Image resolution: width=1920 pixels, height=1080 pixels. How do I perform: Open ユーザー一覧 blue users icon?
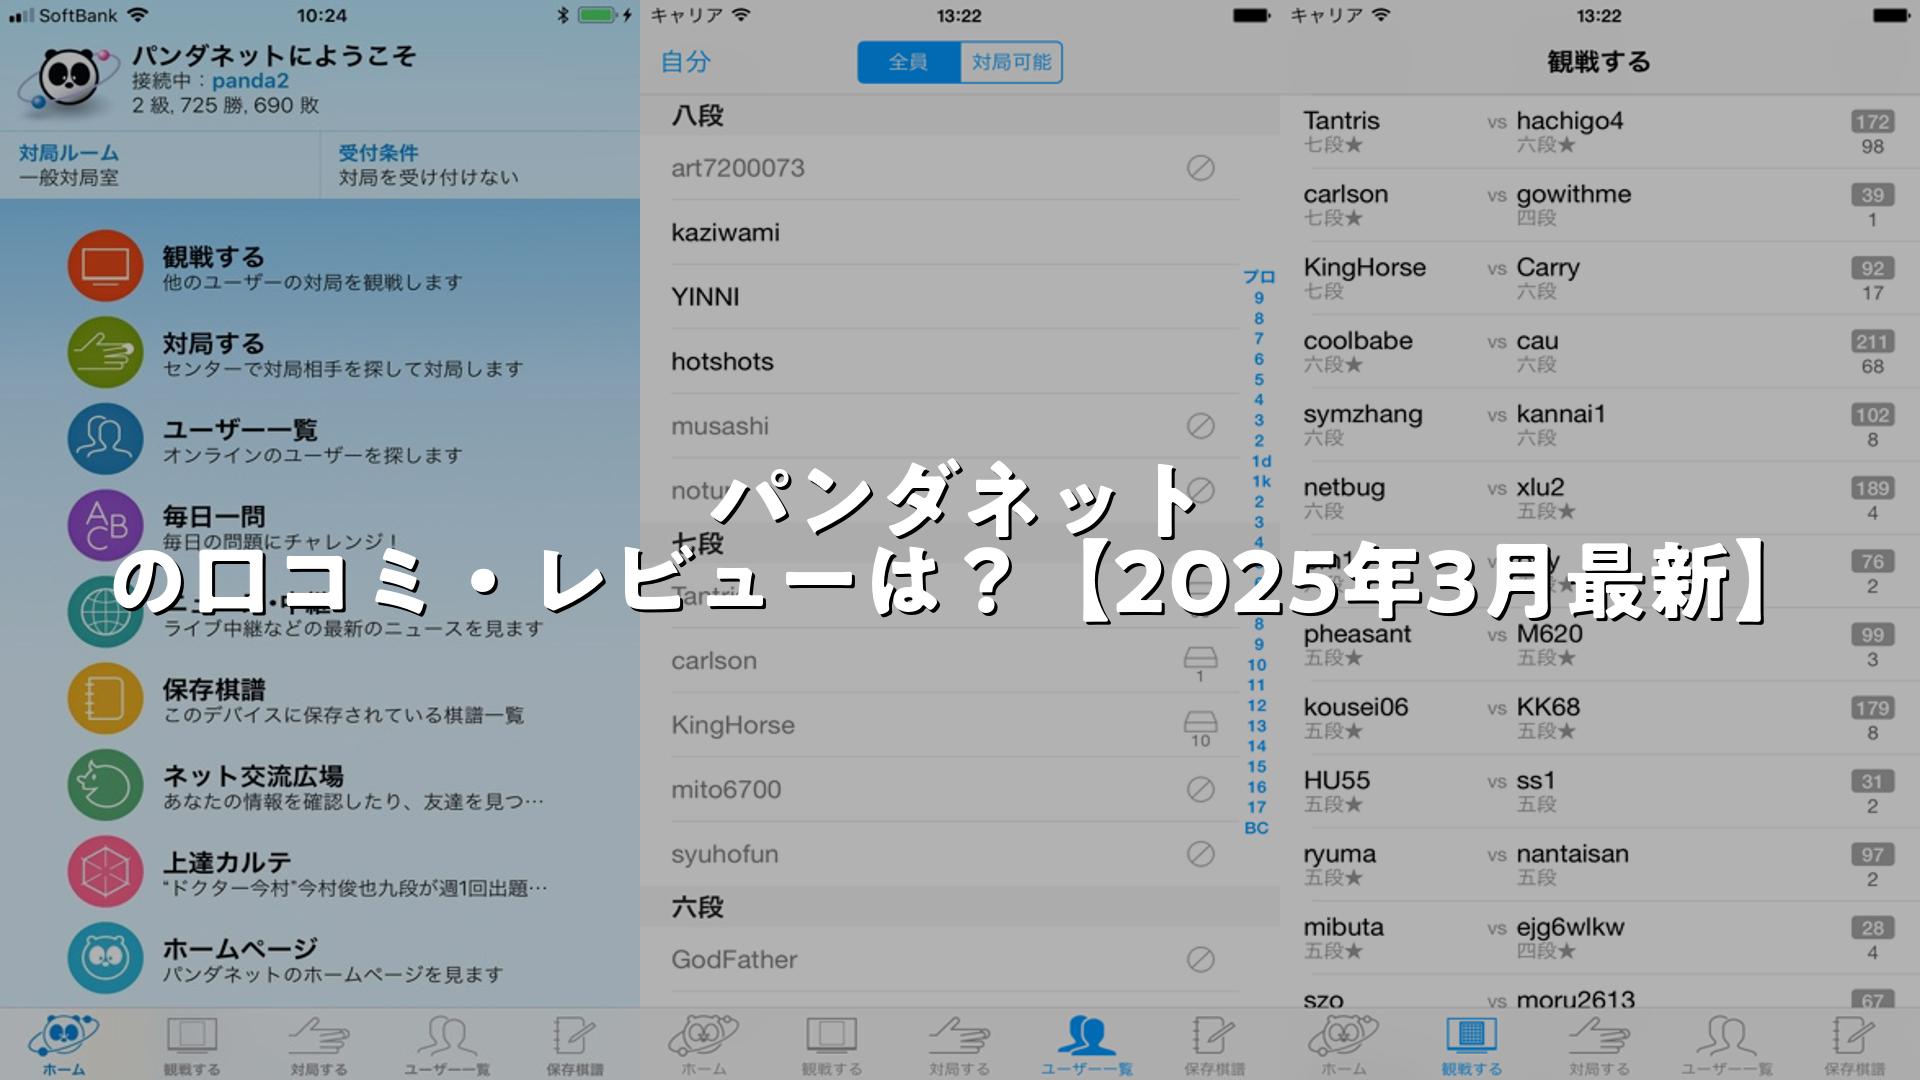(105, 439)
